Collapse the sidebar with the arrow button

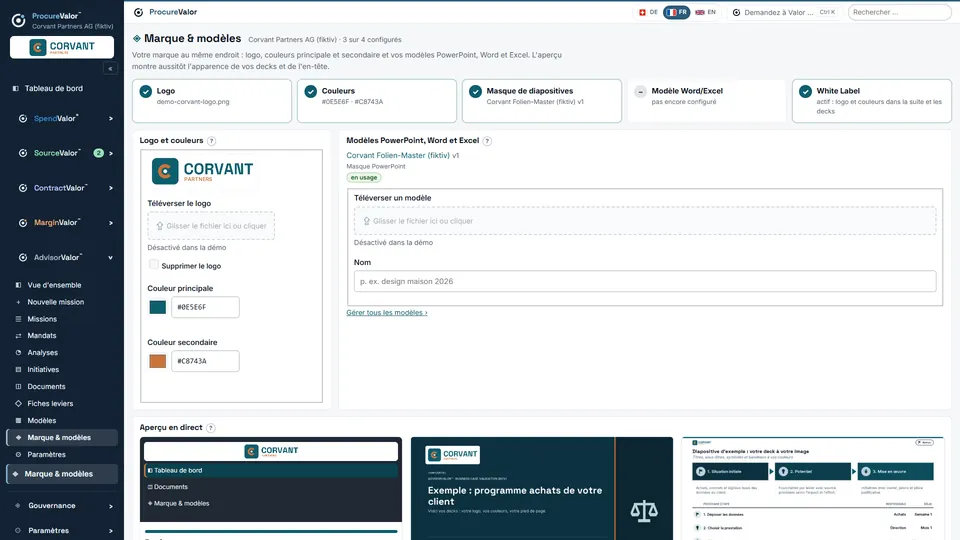point(110,69)
